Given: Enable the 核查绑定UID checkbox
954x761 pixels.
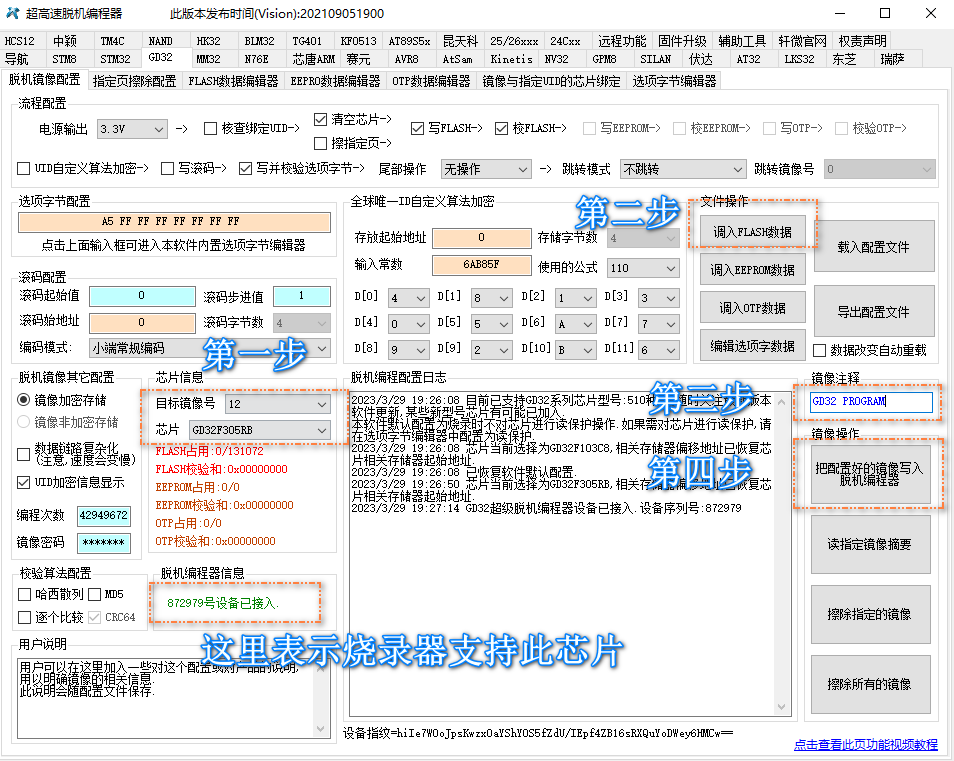Looking at the screenshot, I should [x=211, y=128].
